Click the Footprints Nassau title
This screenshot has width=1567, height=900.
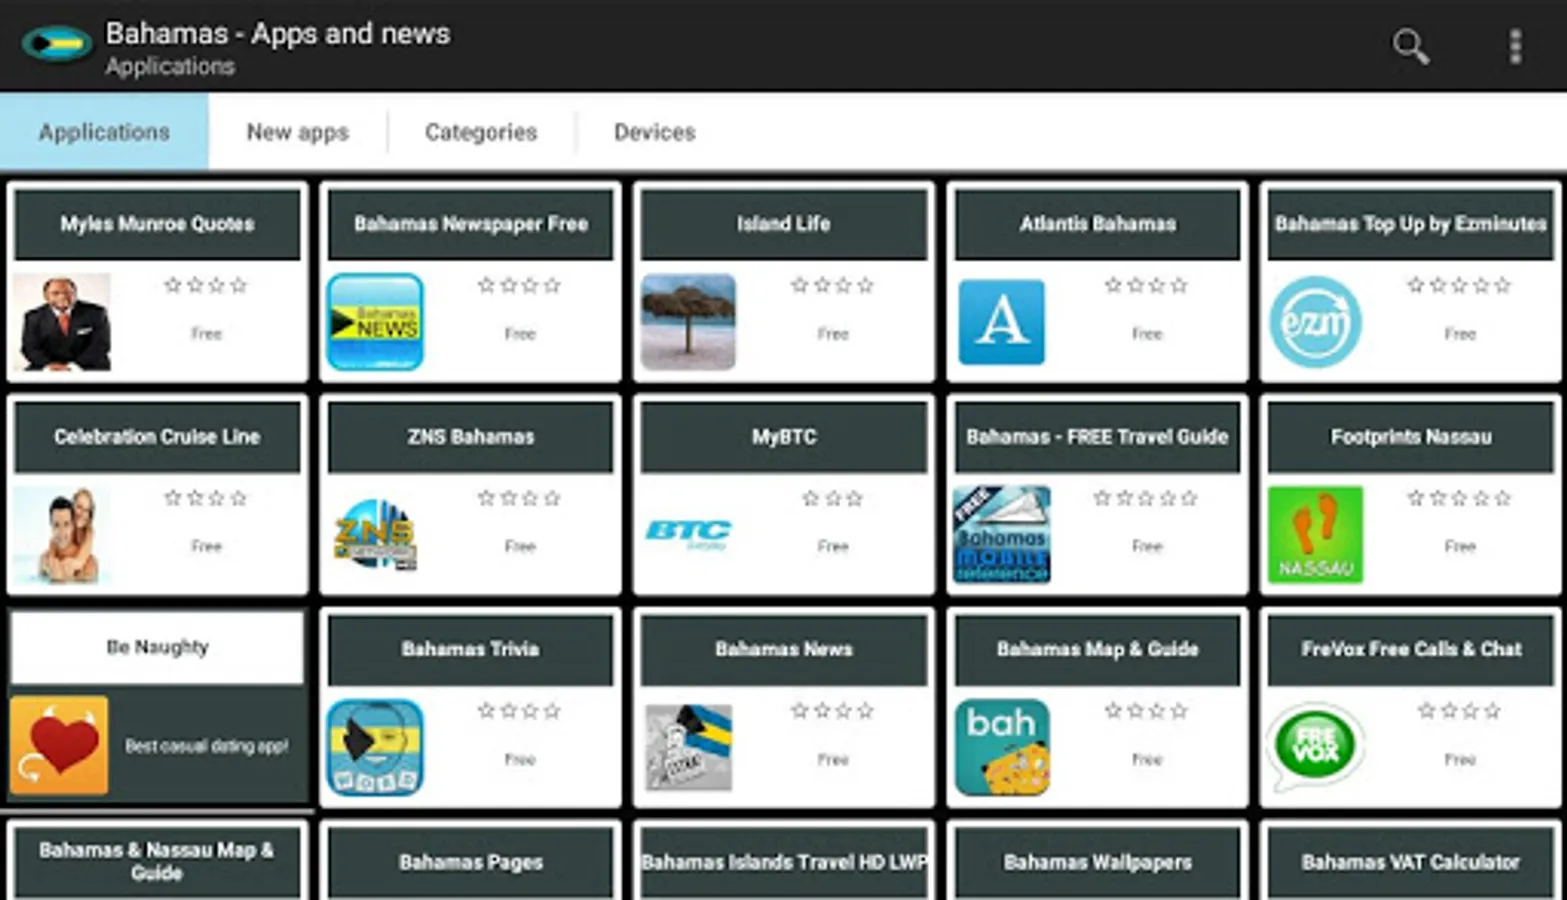point(1410,437)
